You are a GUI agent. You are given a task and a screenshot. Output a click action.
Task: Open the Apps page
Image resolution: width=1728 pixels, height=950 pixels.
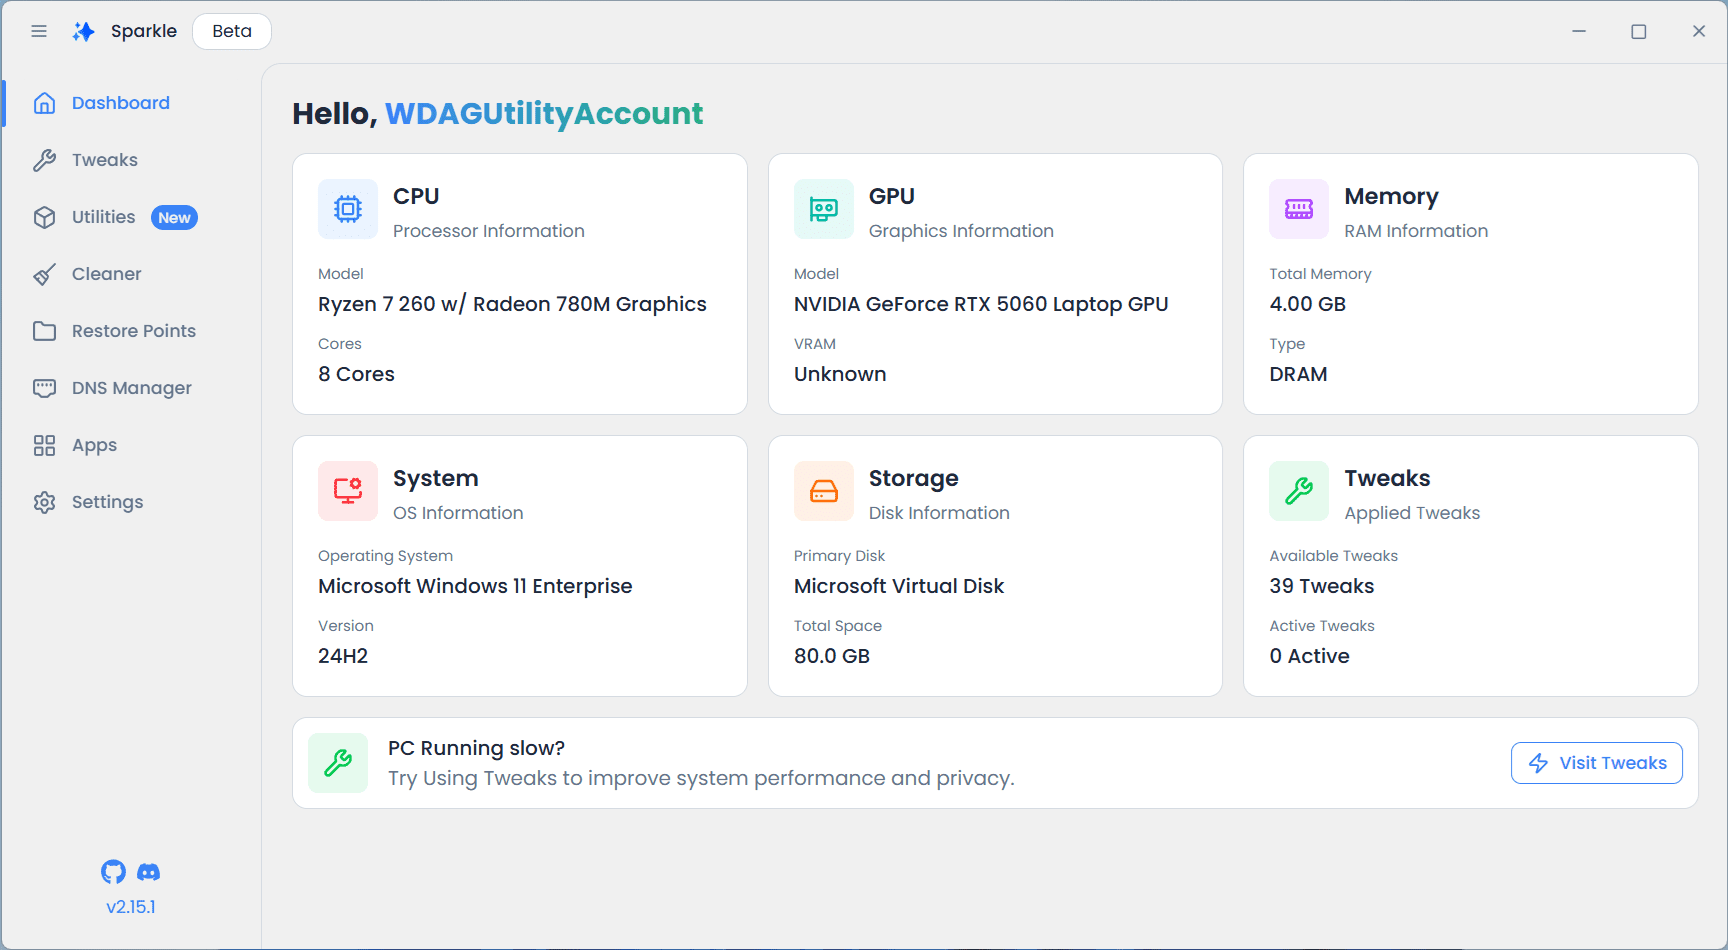pos(94,445)
